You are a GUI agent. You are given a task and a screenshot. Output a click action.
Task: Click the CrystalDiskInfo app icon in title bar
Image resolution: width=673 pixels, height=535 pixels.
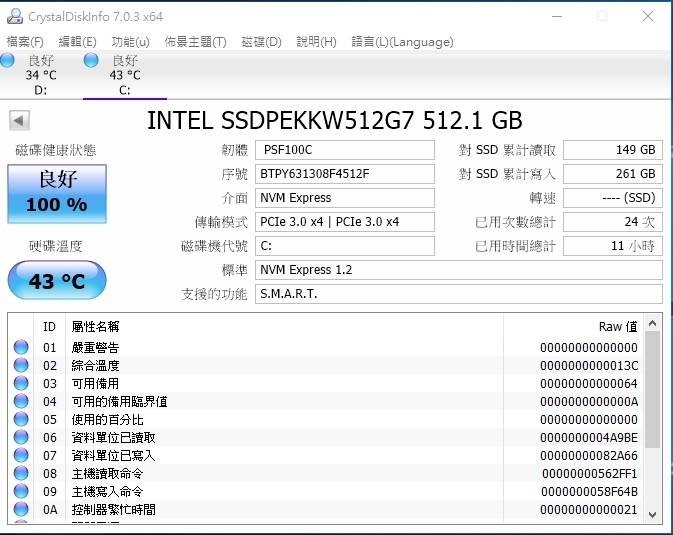click(15, 16)
